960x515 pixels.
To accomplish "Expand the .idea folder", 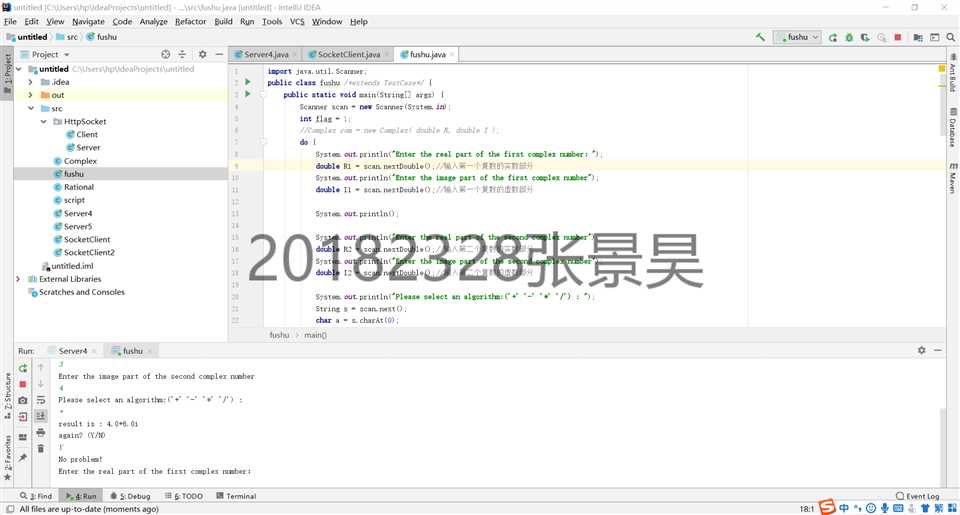I will (x=31, y=82).
